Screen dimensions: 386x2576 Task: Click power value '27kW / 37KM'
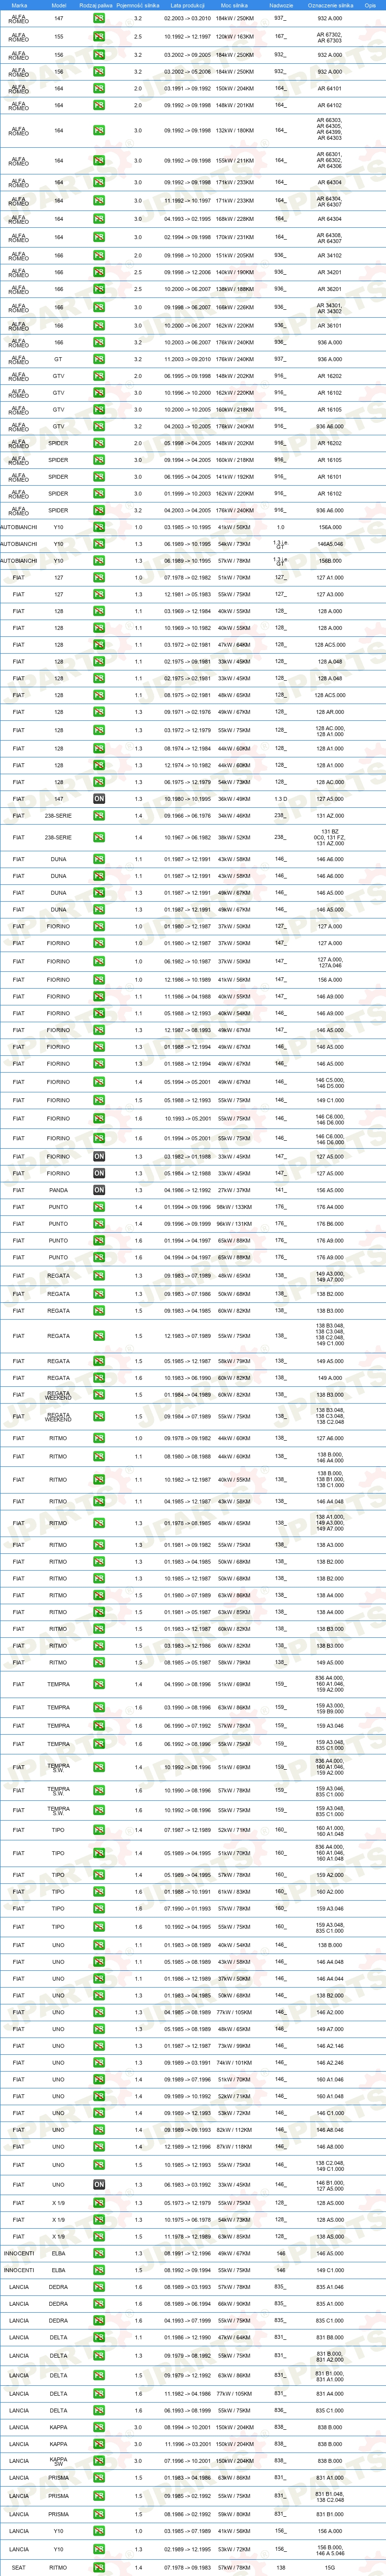click(234, 1190)
